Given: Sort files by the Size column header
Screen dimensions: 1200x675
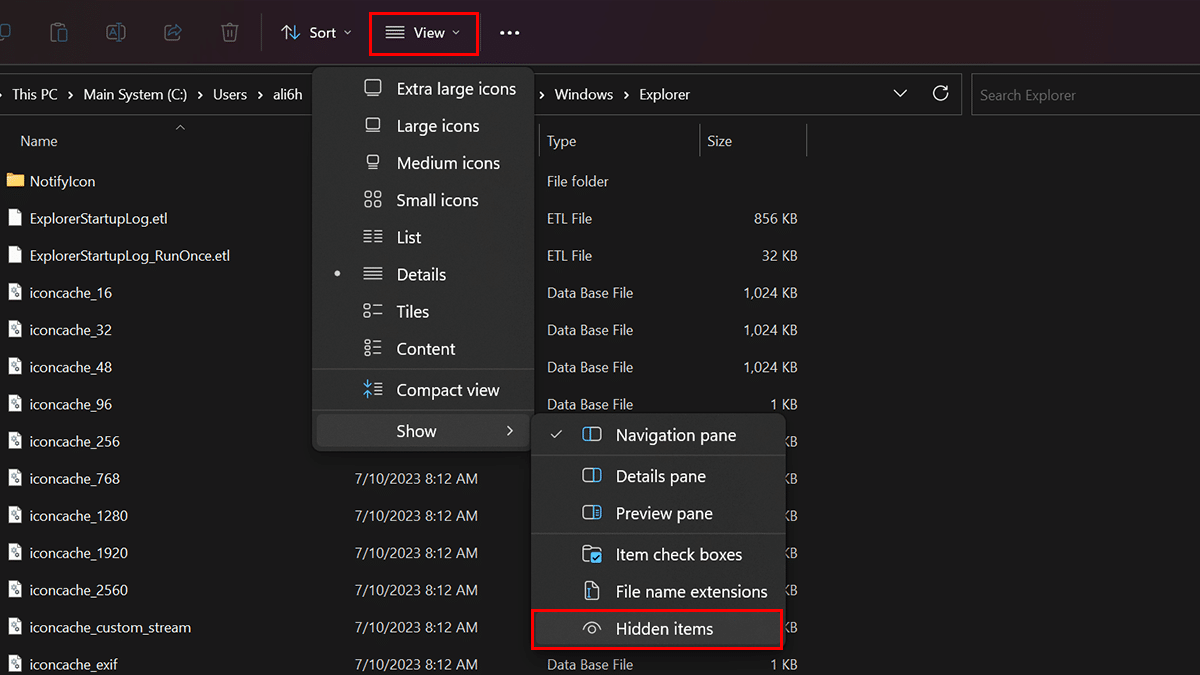Looking at the screenshot, I should 720,141.
